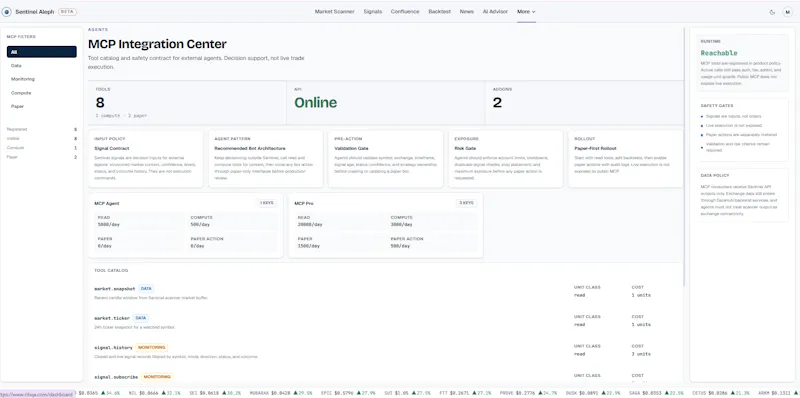Click the MONITORING tag on signal.history
The width and height of the screenshot is (800, 398).
pos(152,347)
